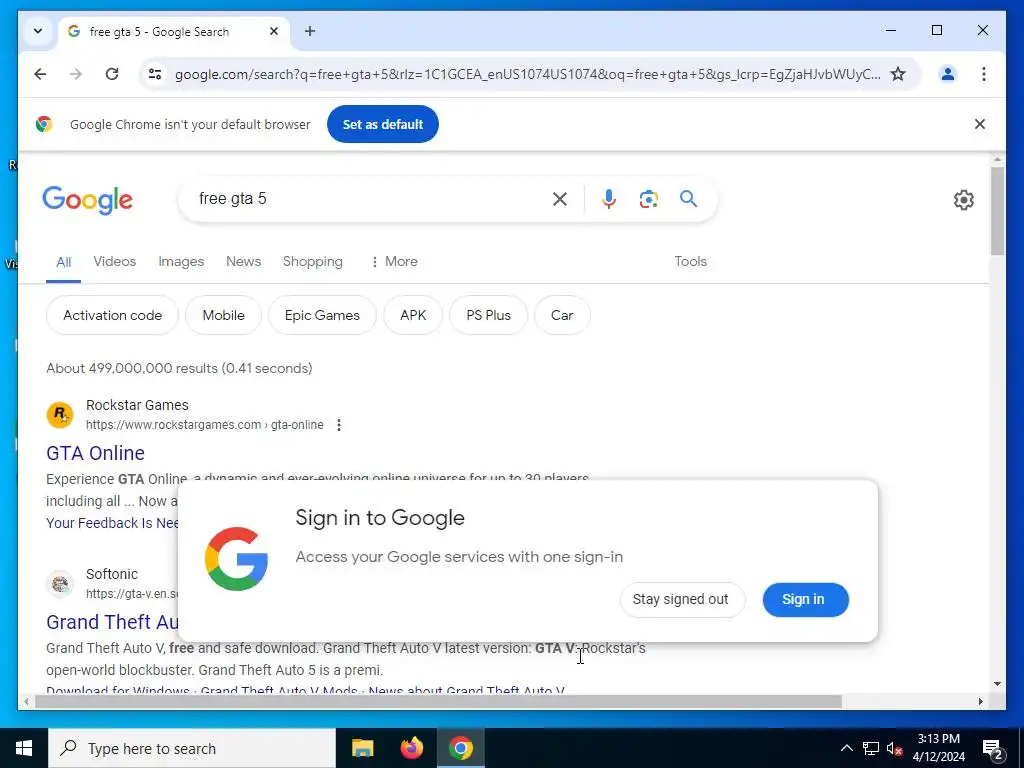Click the magnifying glass search icon
This screenshot has width=1024, height=768.
688,199
